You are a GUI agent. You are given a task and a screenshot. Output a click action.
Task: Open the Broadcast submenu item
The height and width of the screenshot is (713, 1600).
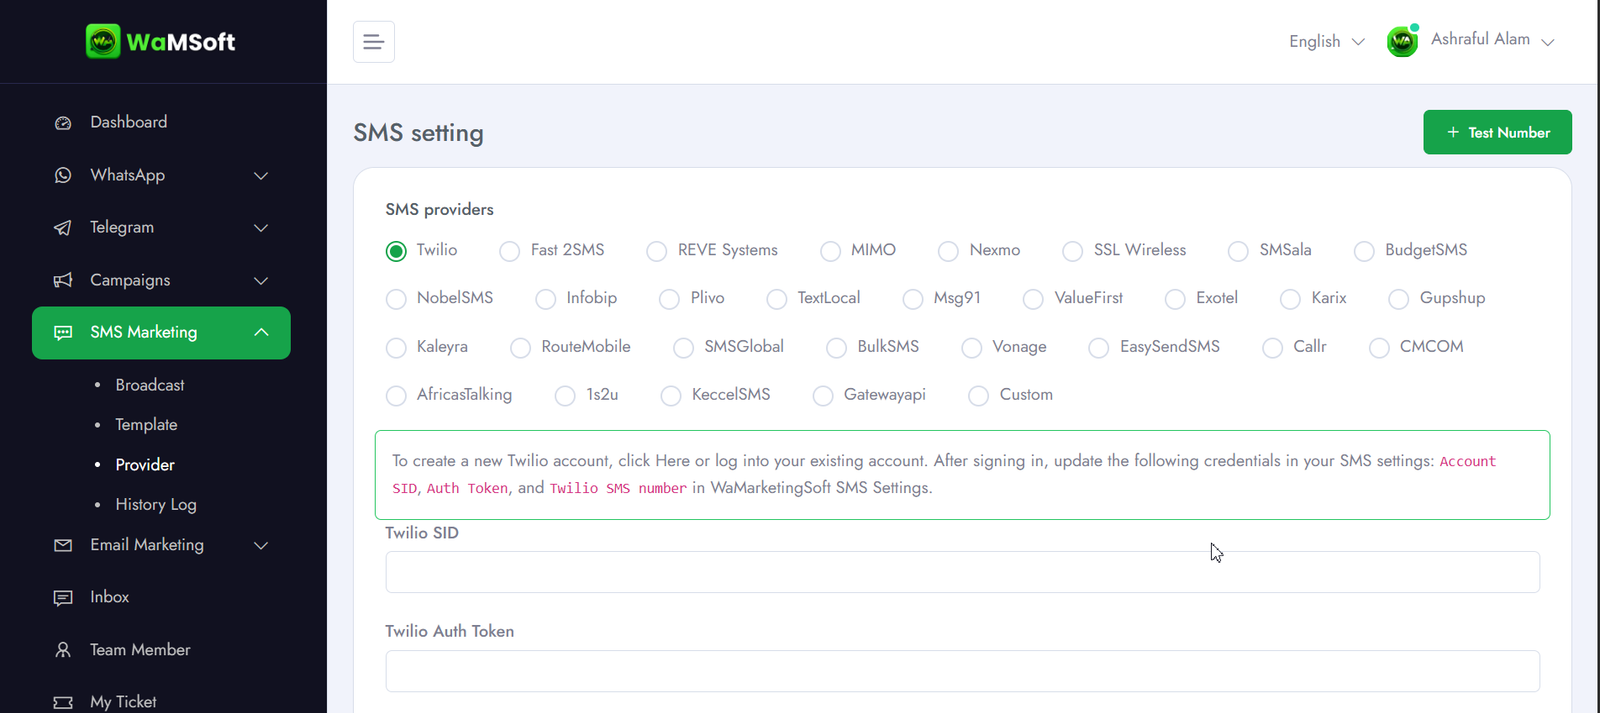tap(150, 385)
